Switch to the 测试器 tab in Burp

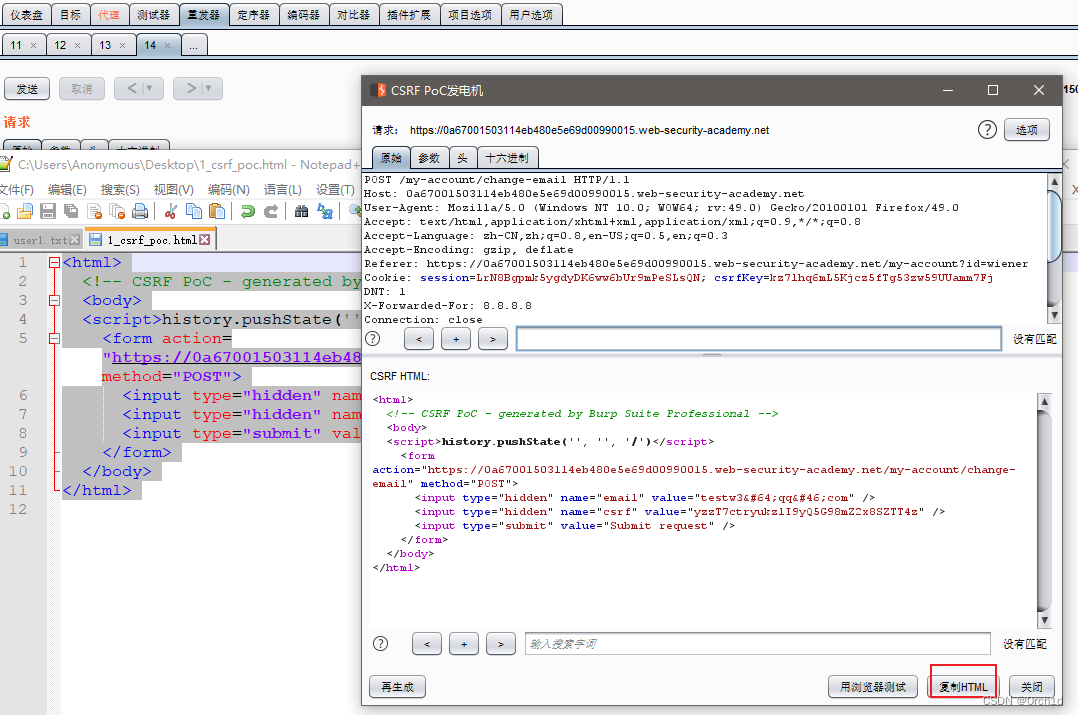click(x=153, y=14)
